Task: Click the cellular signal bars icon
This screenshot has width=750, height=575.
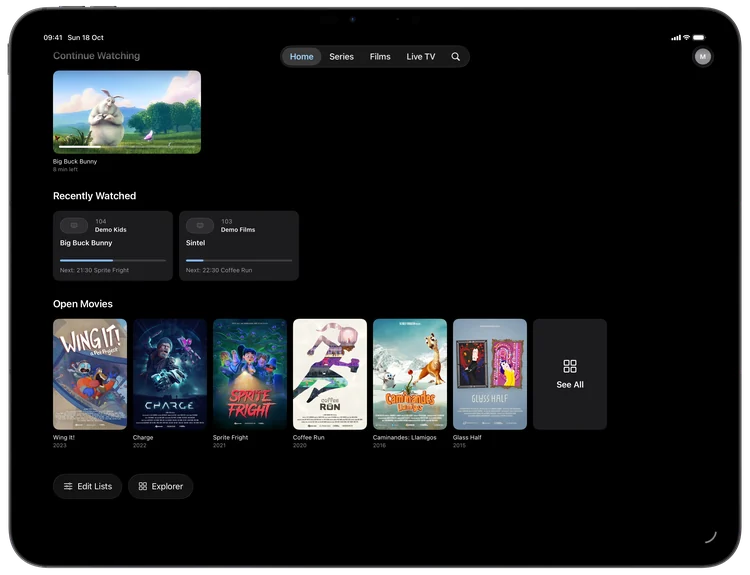Action: [676, 37]
